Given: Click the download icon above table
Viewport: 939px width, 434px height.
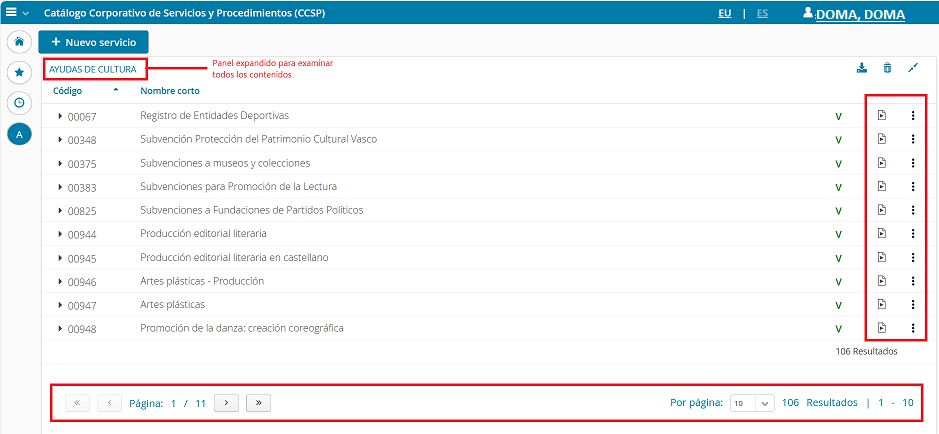Looking at the screenshot, I should pos(862,68).
